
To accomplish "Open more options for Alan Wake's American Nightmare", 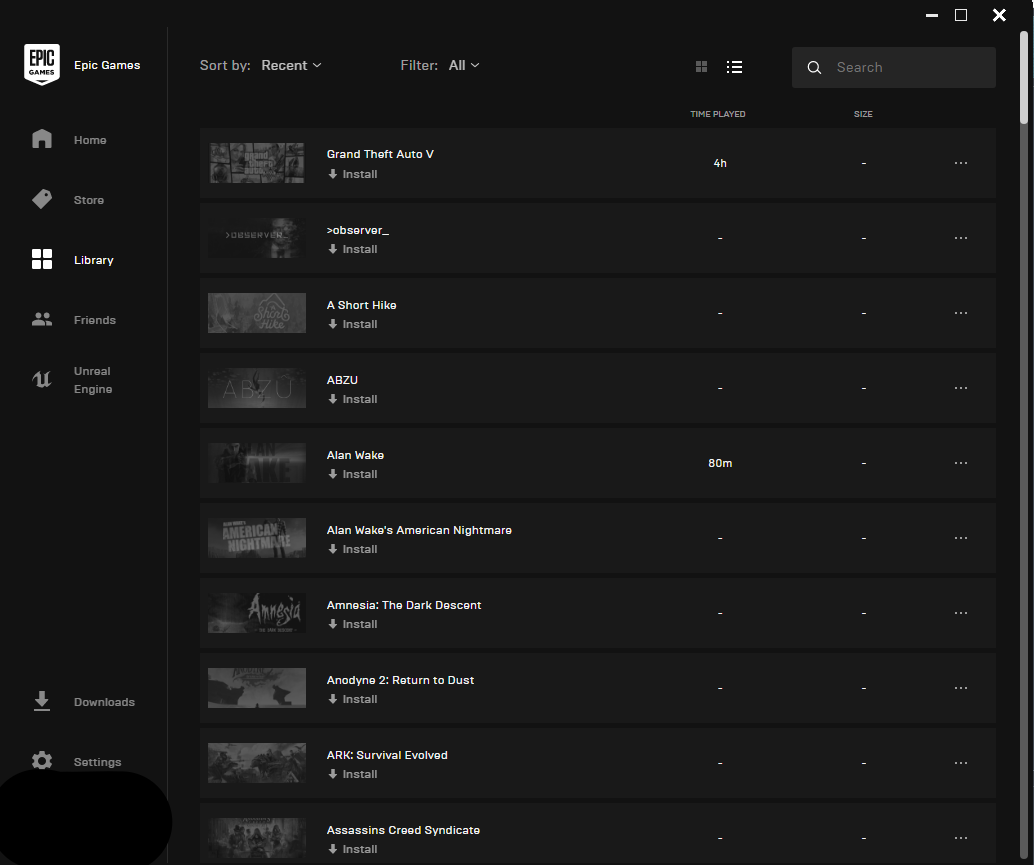I will (x=961, y=538).
